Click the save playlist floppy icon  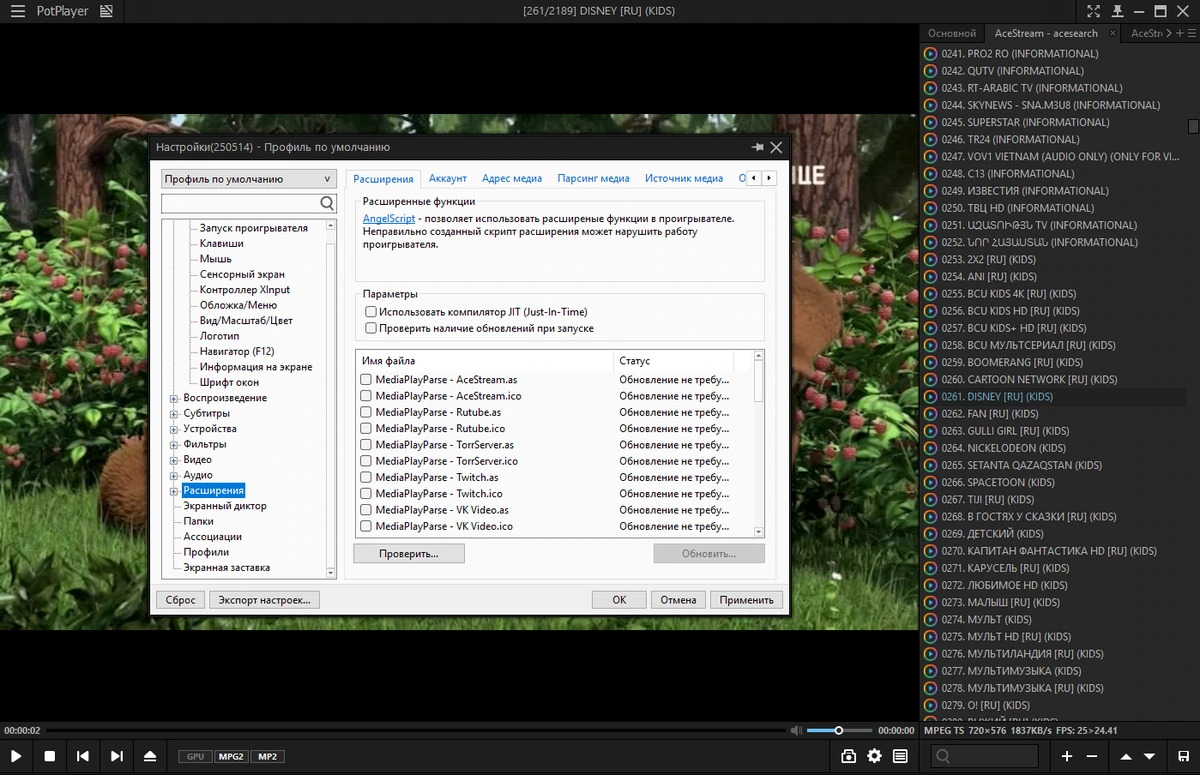1184,756
